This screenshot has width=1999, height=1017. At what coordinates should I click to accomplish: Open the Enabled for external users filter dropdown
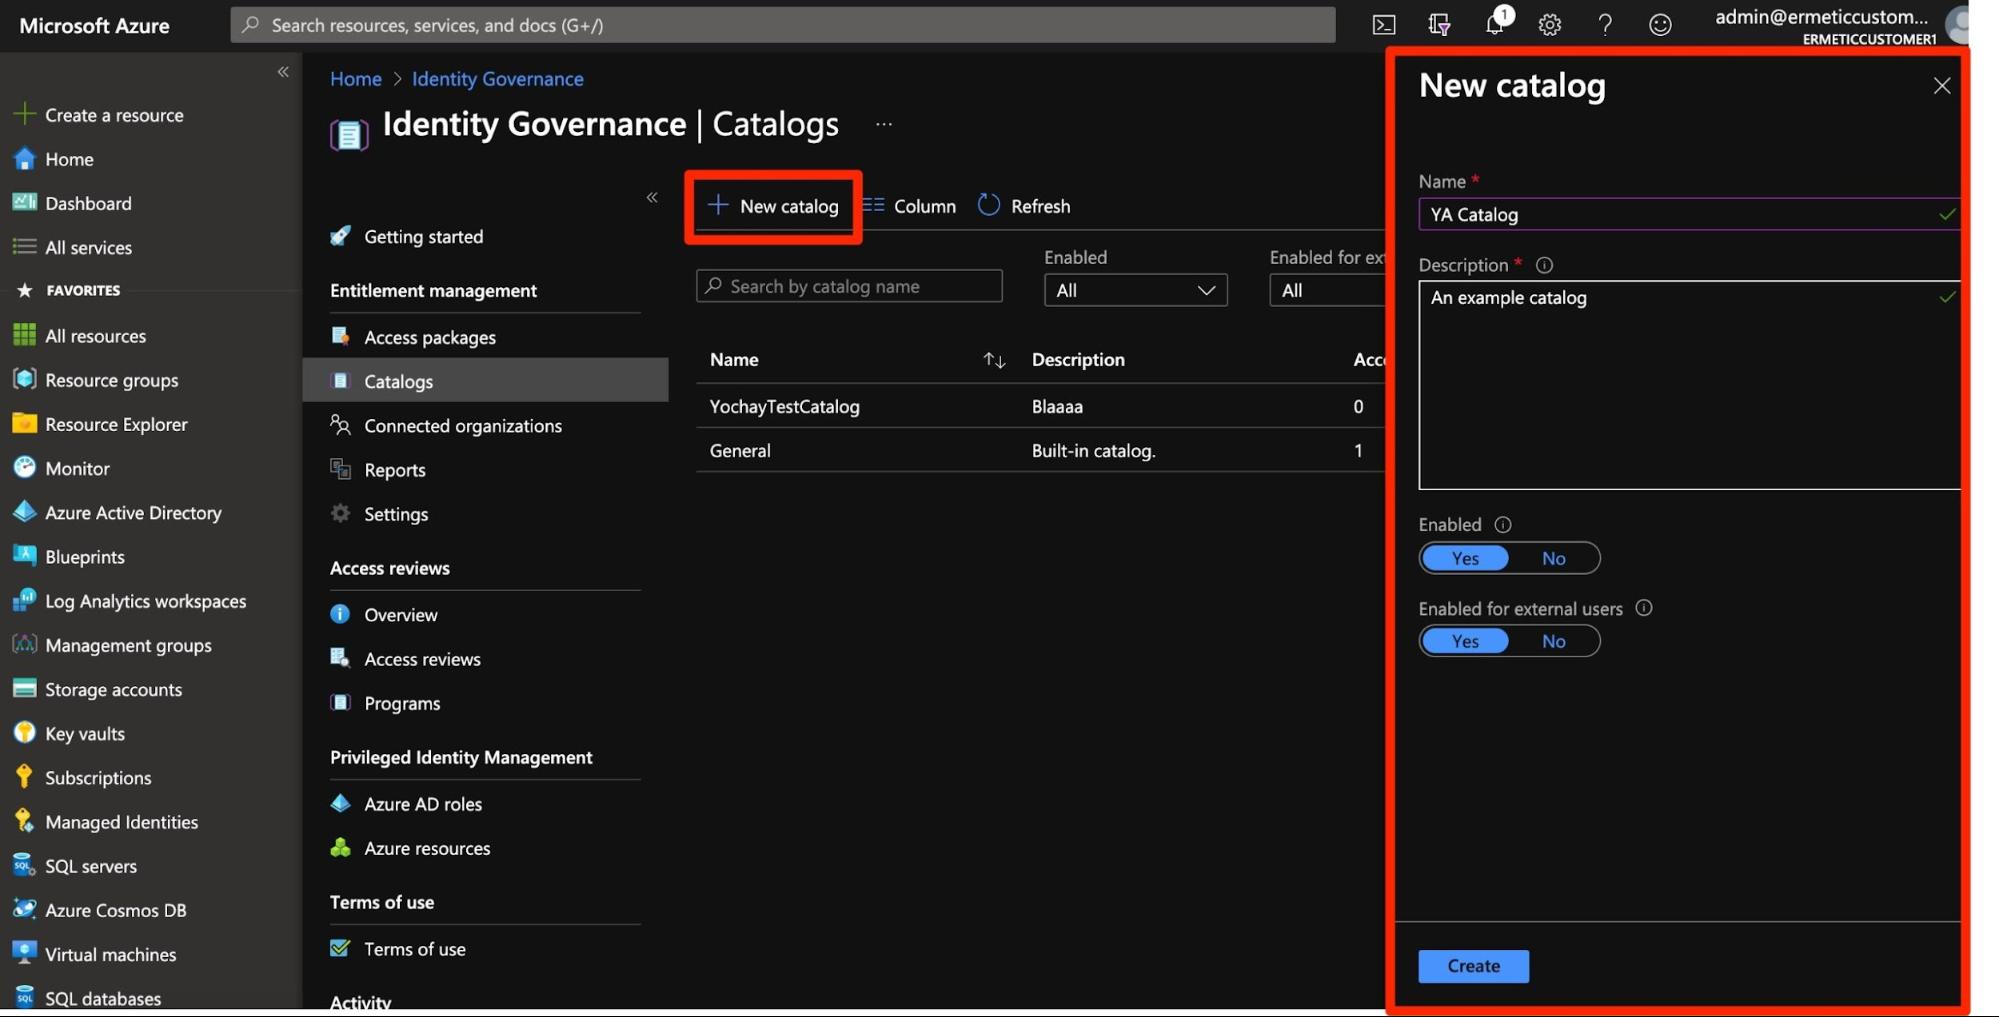tap(1328, 290)
